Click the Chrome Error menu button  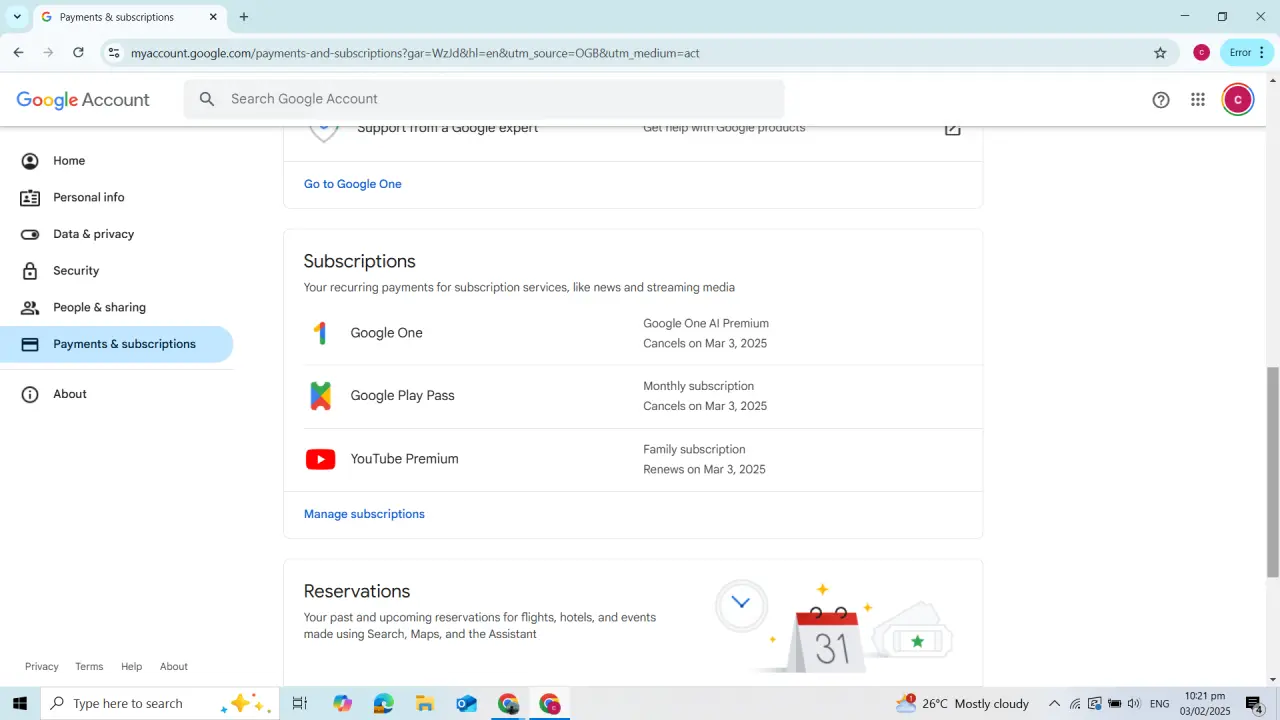click(1247, 53)
